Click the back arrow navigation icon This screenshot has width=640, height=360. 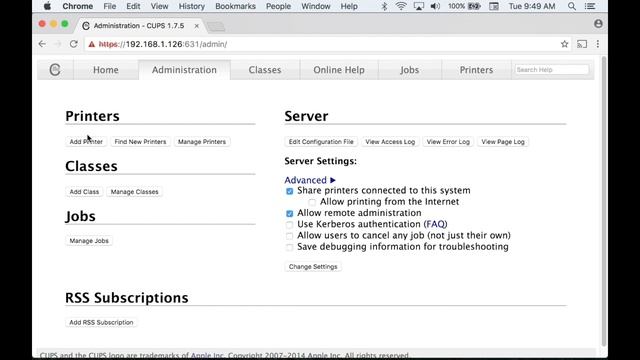pyautogui.click(x=42, y=44)
